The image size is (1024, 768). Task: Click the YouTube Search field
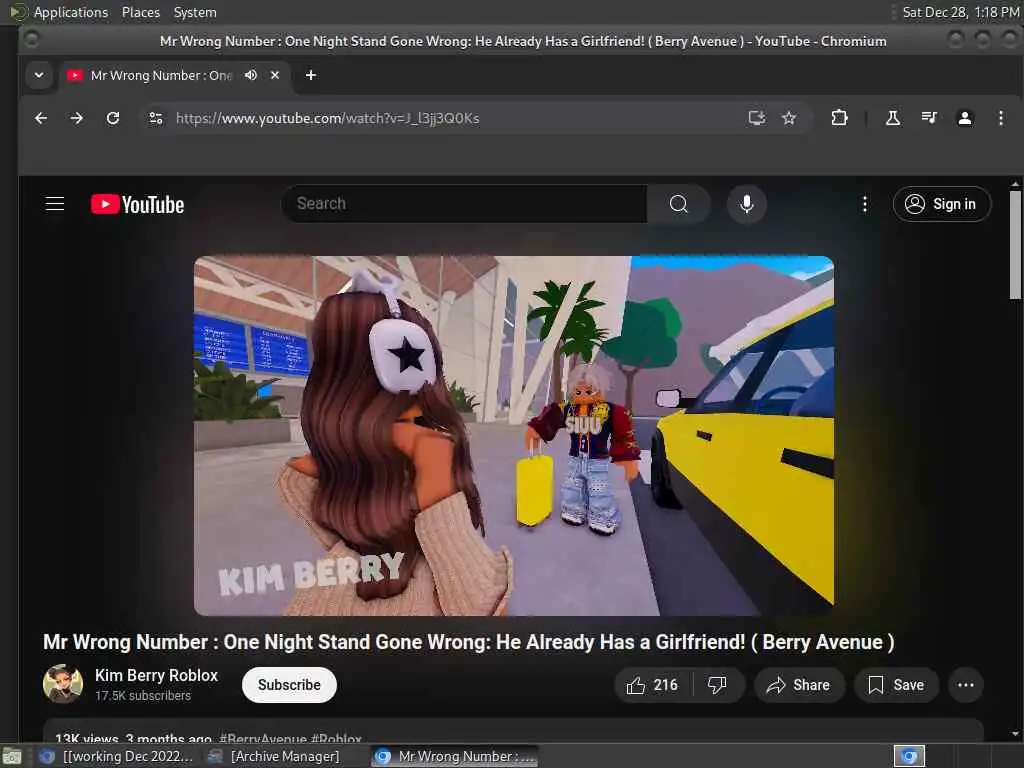[464, 204]
